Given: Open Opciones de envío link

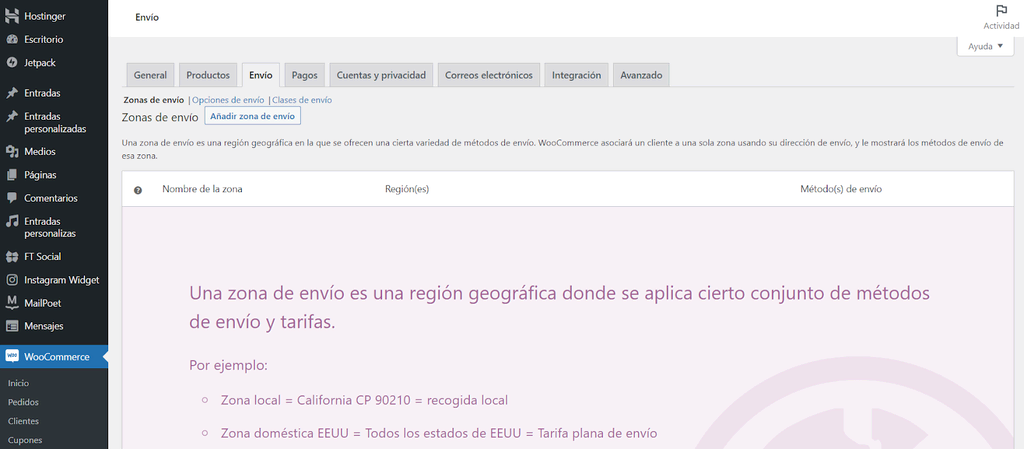Looking at the screenshot, I should coord(228,100).
